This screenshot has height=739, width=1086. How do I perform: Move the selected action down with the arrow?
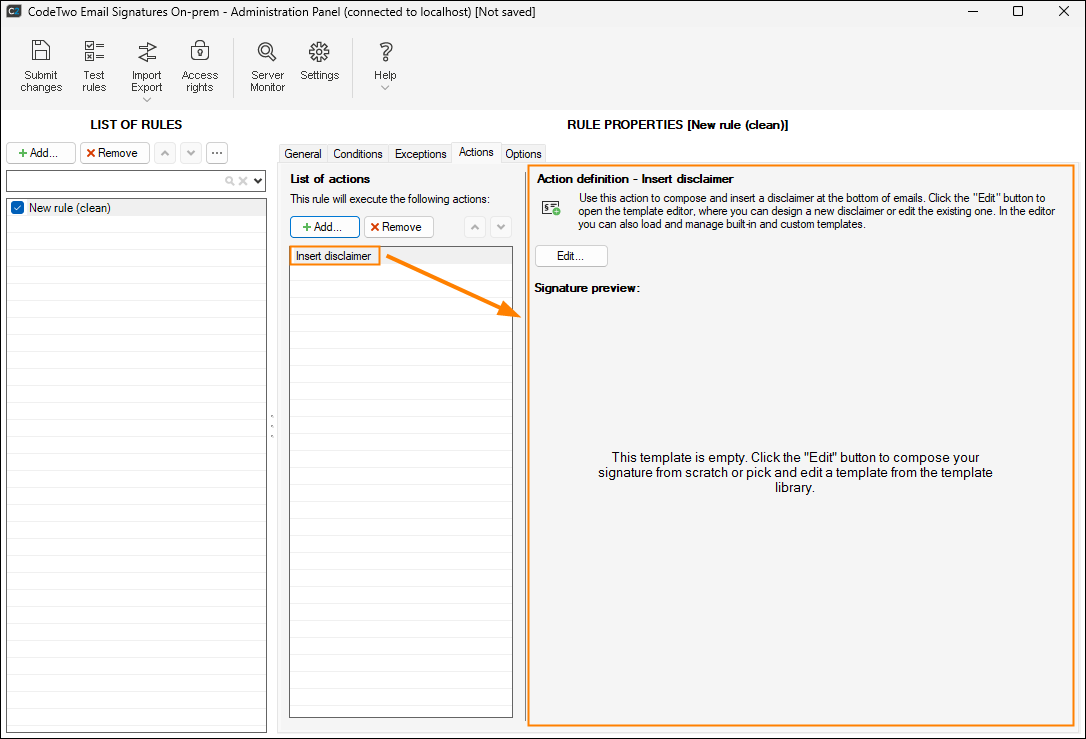(500, 227)
